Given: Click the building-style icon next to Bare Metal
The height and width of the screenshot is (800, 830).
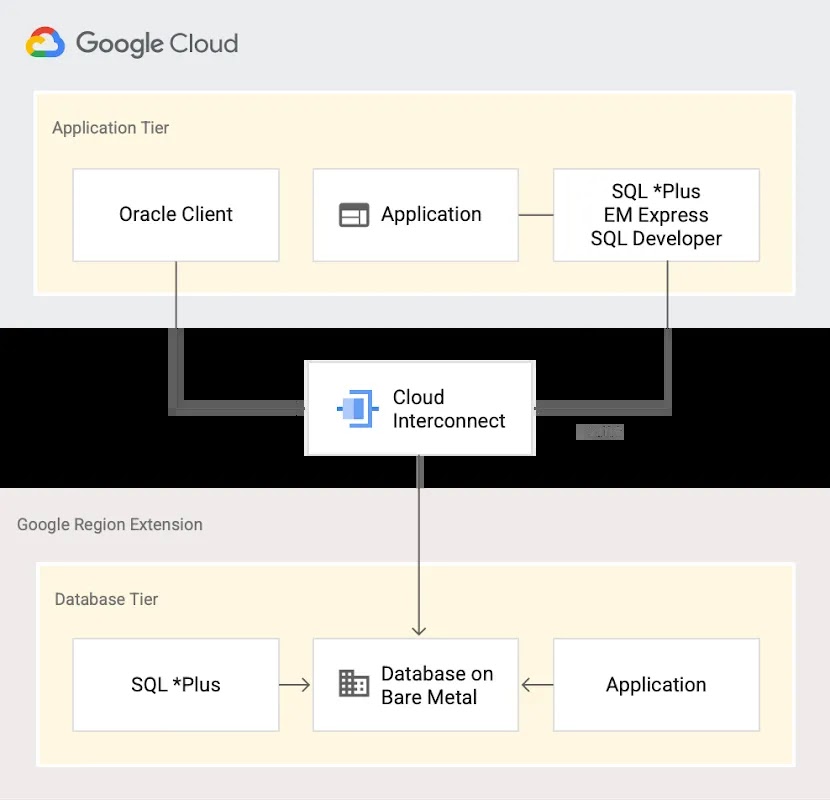Looking at the screenshot, I should tap(352, 684).
